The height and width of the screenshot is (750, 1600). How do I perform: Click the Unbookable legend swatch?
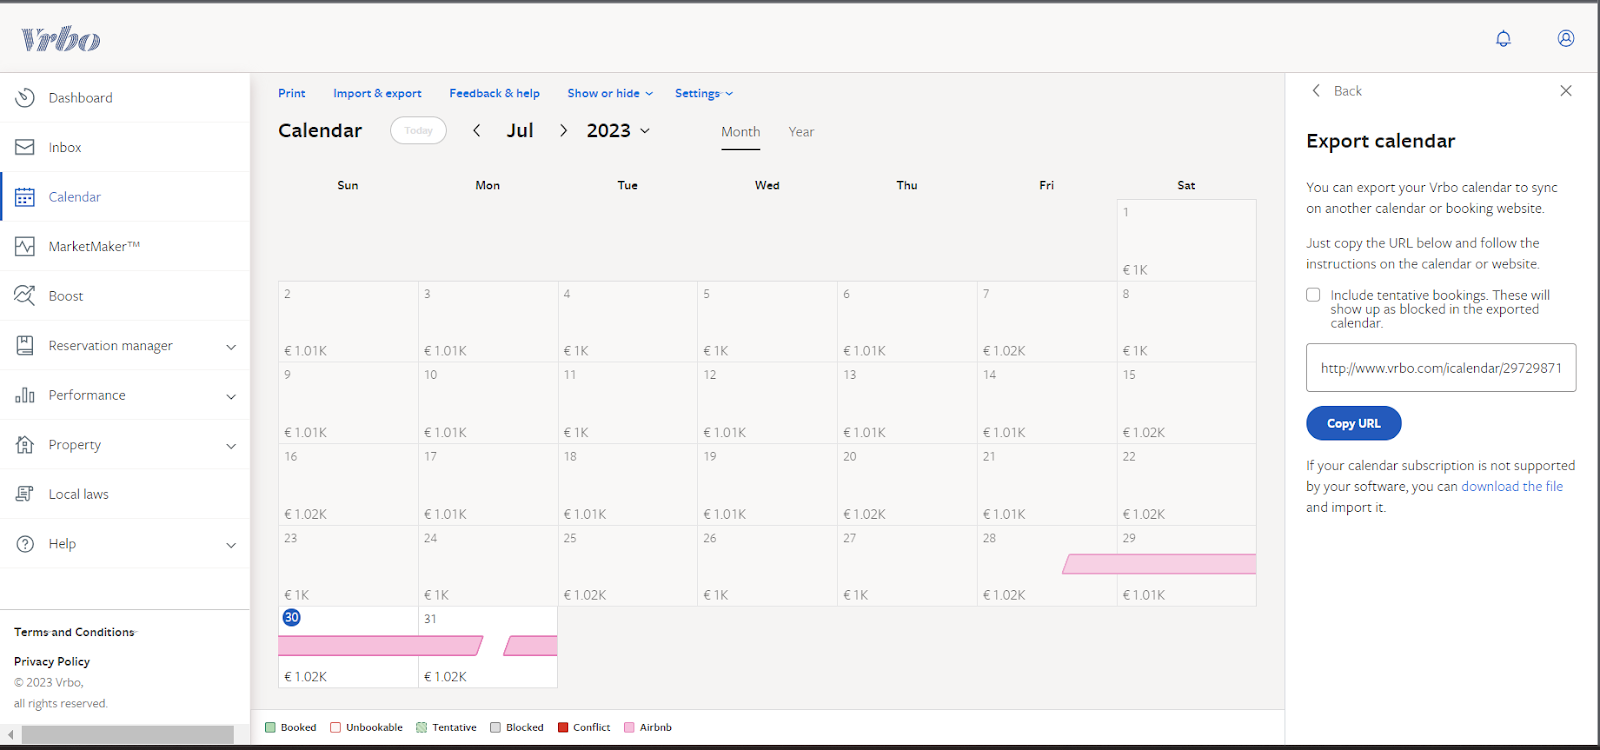(336, 727)
